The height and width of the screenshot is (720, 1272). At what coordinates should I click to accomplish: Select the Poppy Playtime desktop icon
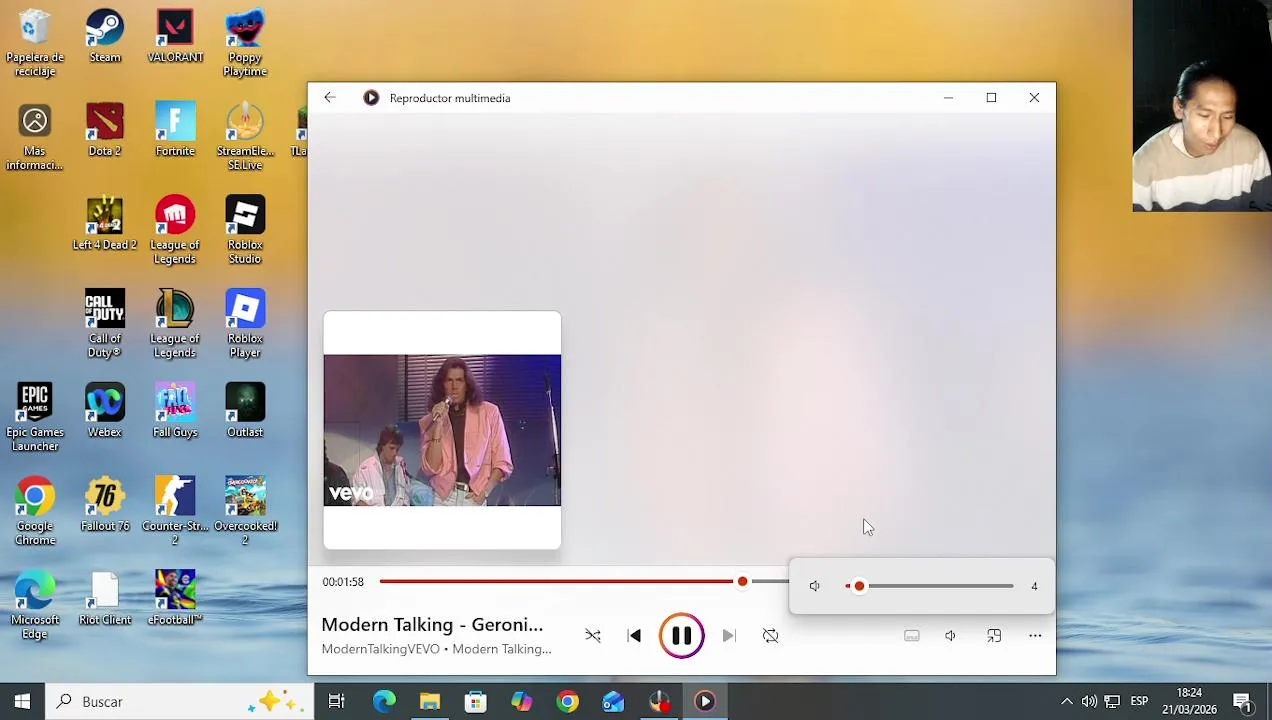tap(245, 44)
